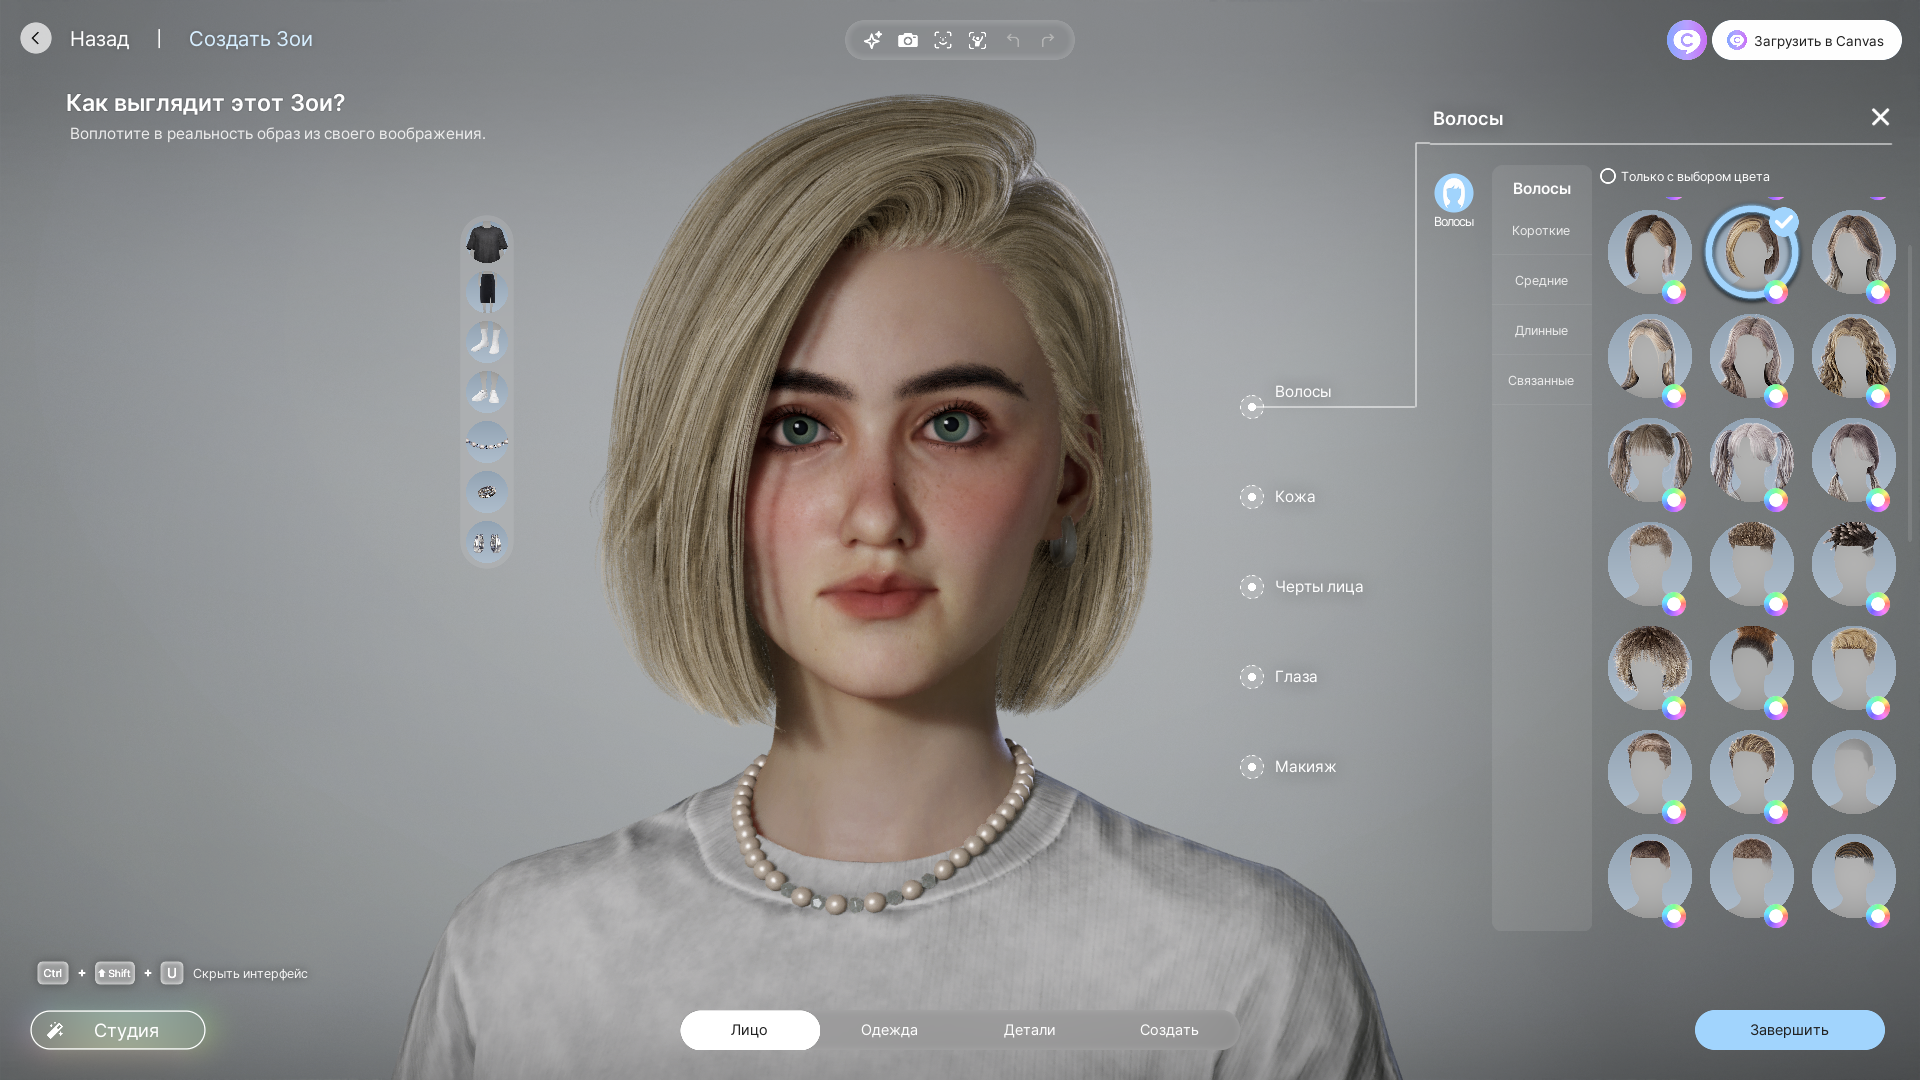Click the redo arrow in toolbar
This screenshot has width=1920, height=1080.
pos(1048,40)
